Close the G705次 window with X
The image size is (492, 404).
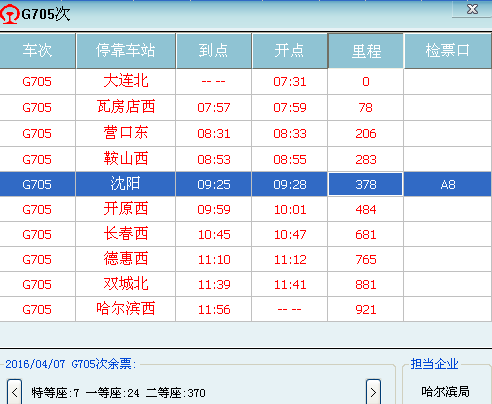point(472,9)
